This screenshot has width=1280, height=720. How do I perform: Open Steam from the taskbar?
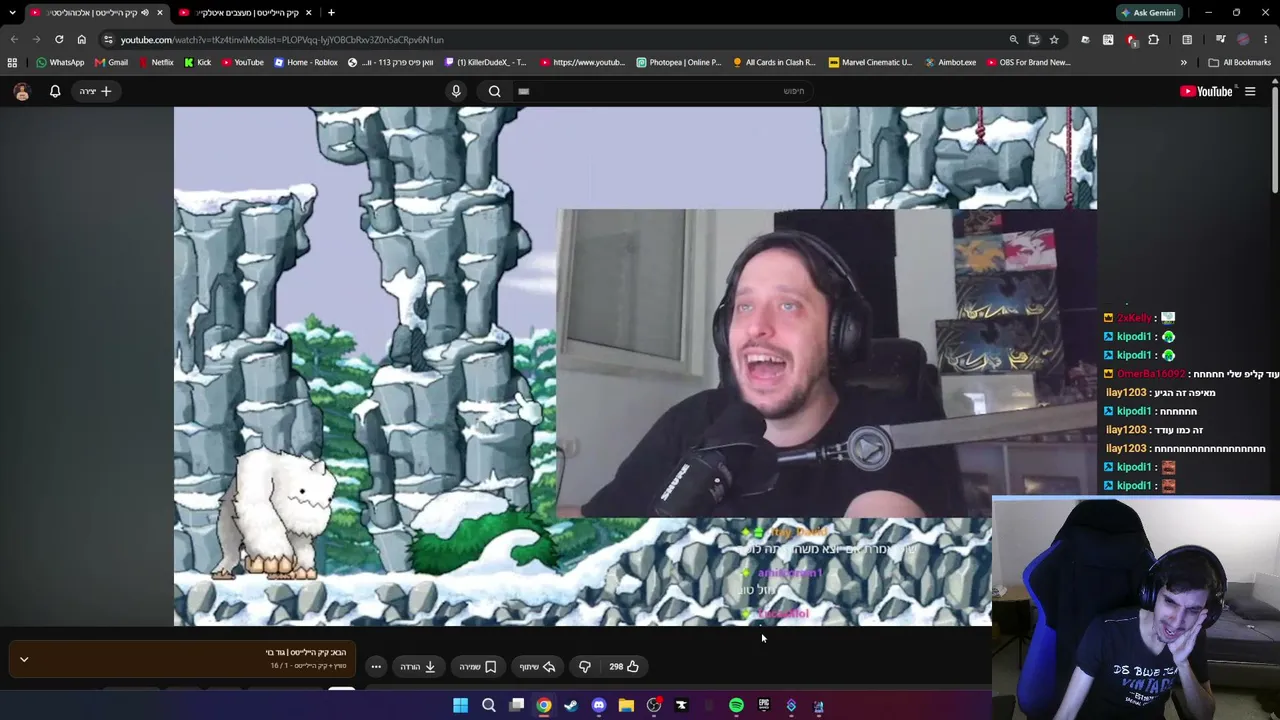pos(571,706)
